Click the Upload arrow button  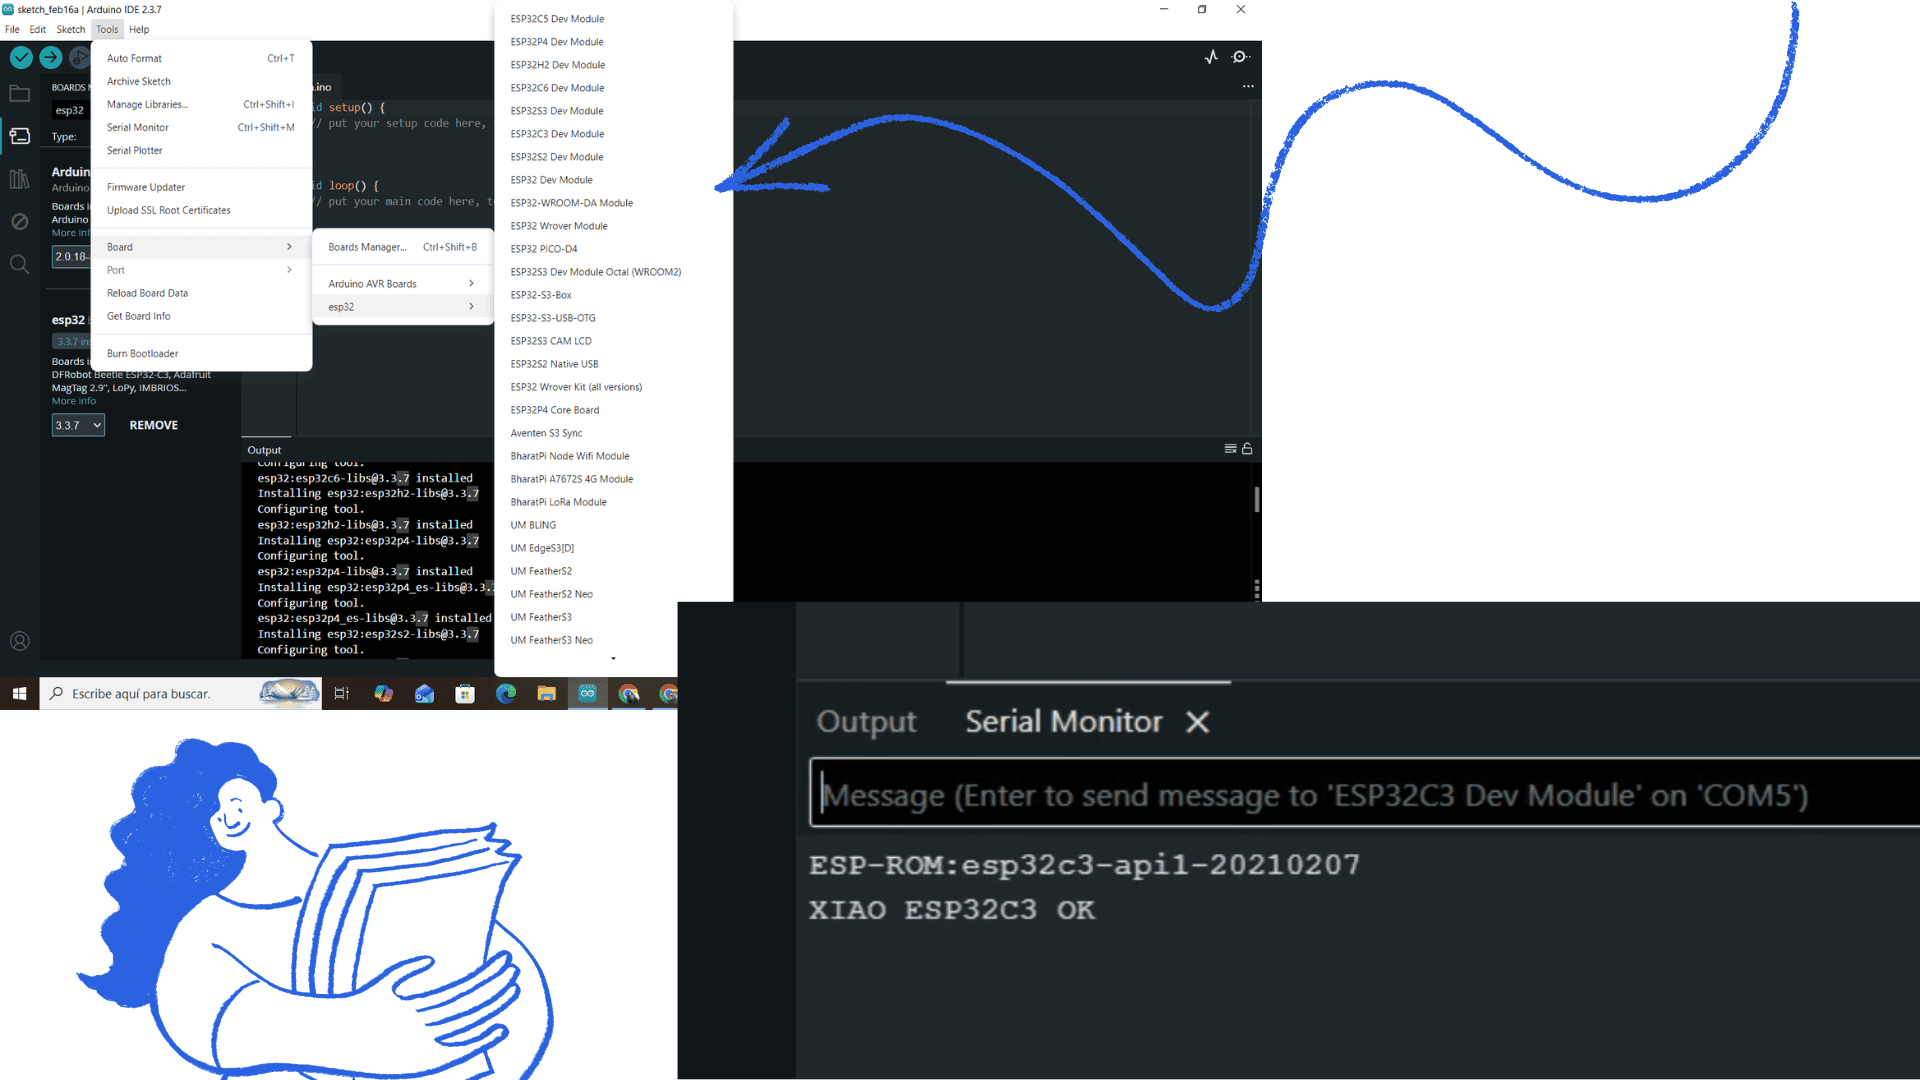50,58
